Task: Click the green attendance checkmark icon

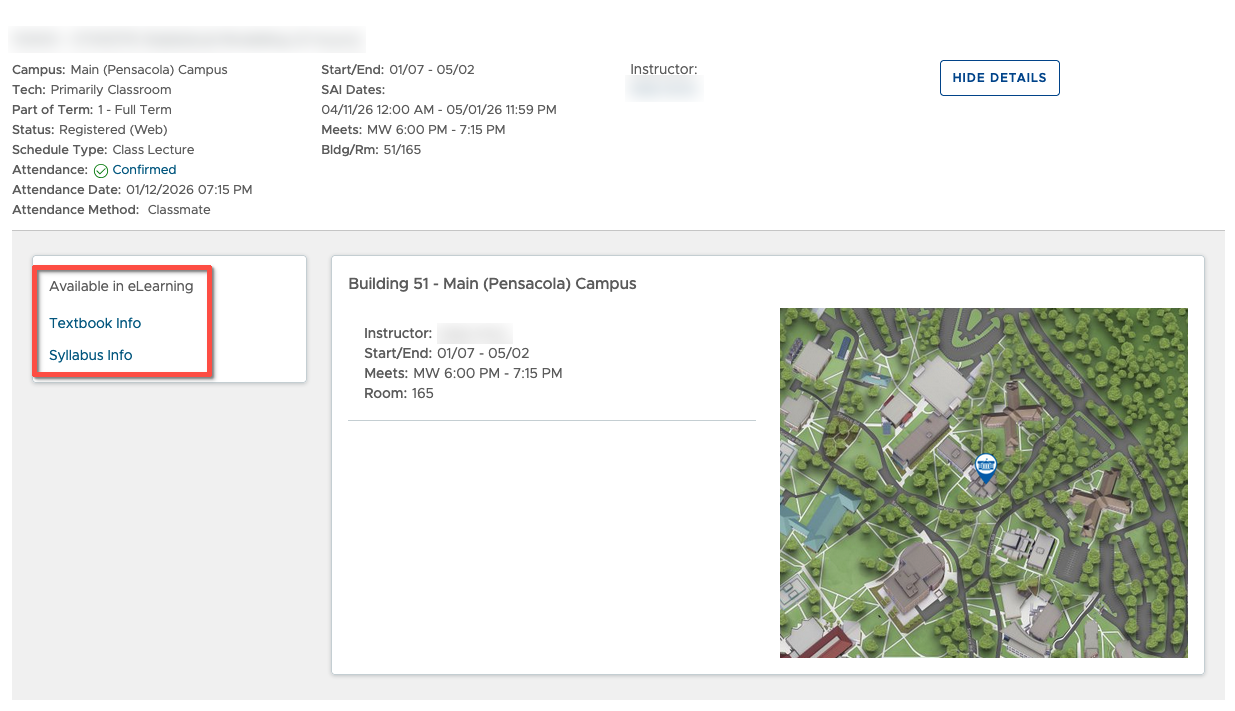Action: coord(100,170)
